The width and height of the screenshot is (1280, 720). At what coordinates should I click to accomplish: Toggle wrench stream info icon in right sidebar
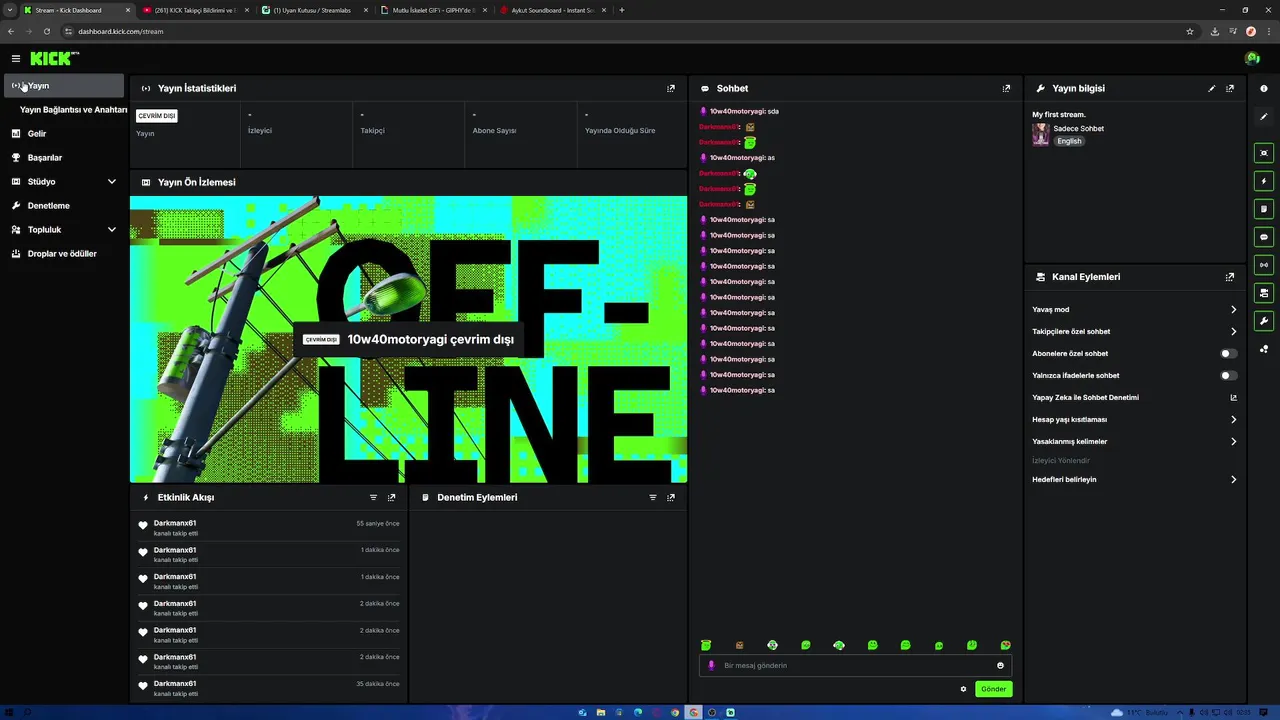1264,321
